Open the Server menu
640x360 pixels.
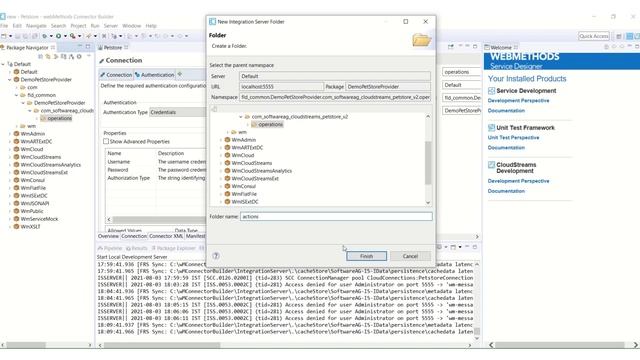point(111,26)
